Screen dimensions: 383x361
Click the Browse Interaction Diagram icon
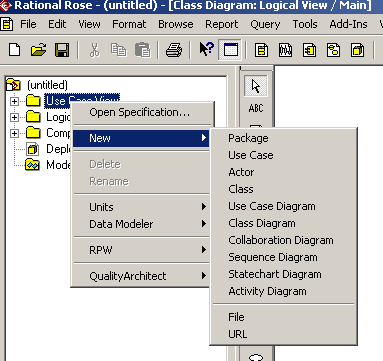click(x=285, y=50)
